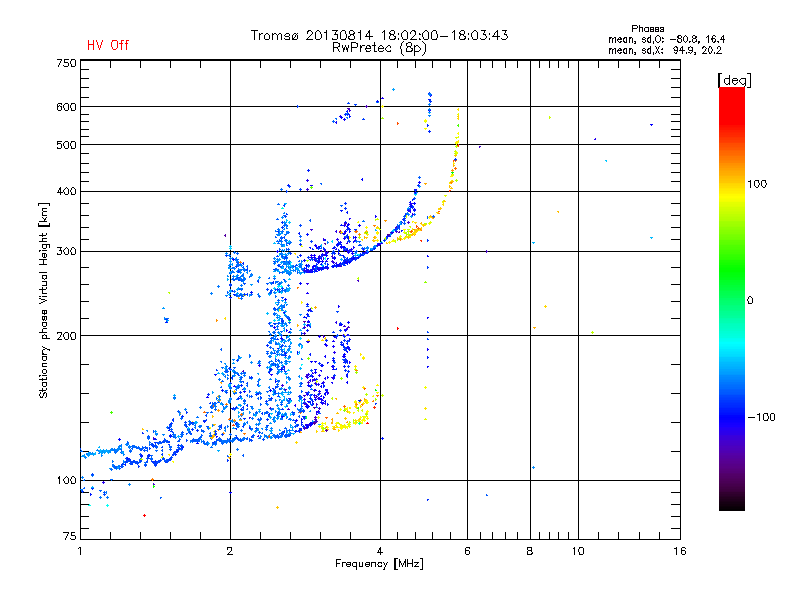The image size is (800, 600).
Task: Click the colorbar tick label '-100'
Action: point(761,417)
